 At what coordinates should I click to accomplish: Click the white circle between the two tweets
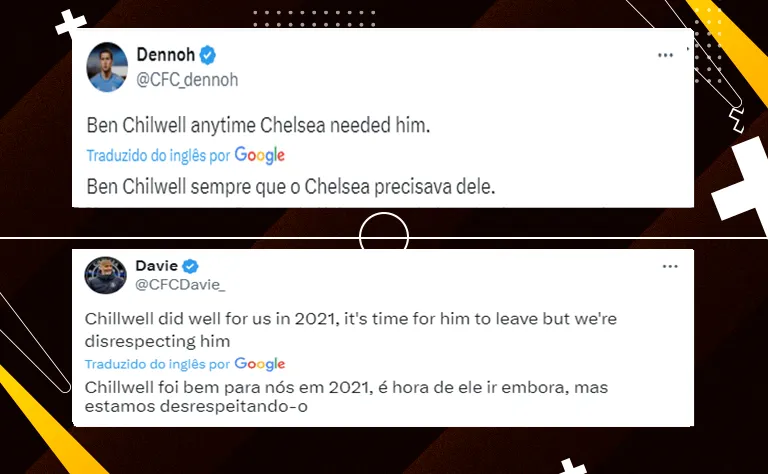click(x=384, y=238)
